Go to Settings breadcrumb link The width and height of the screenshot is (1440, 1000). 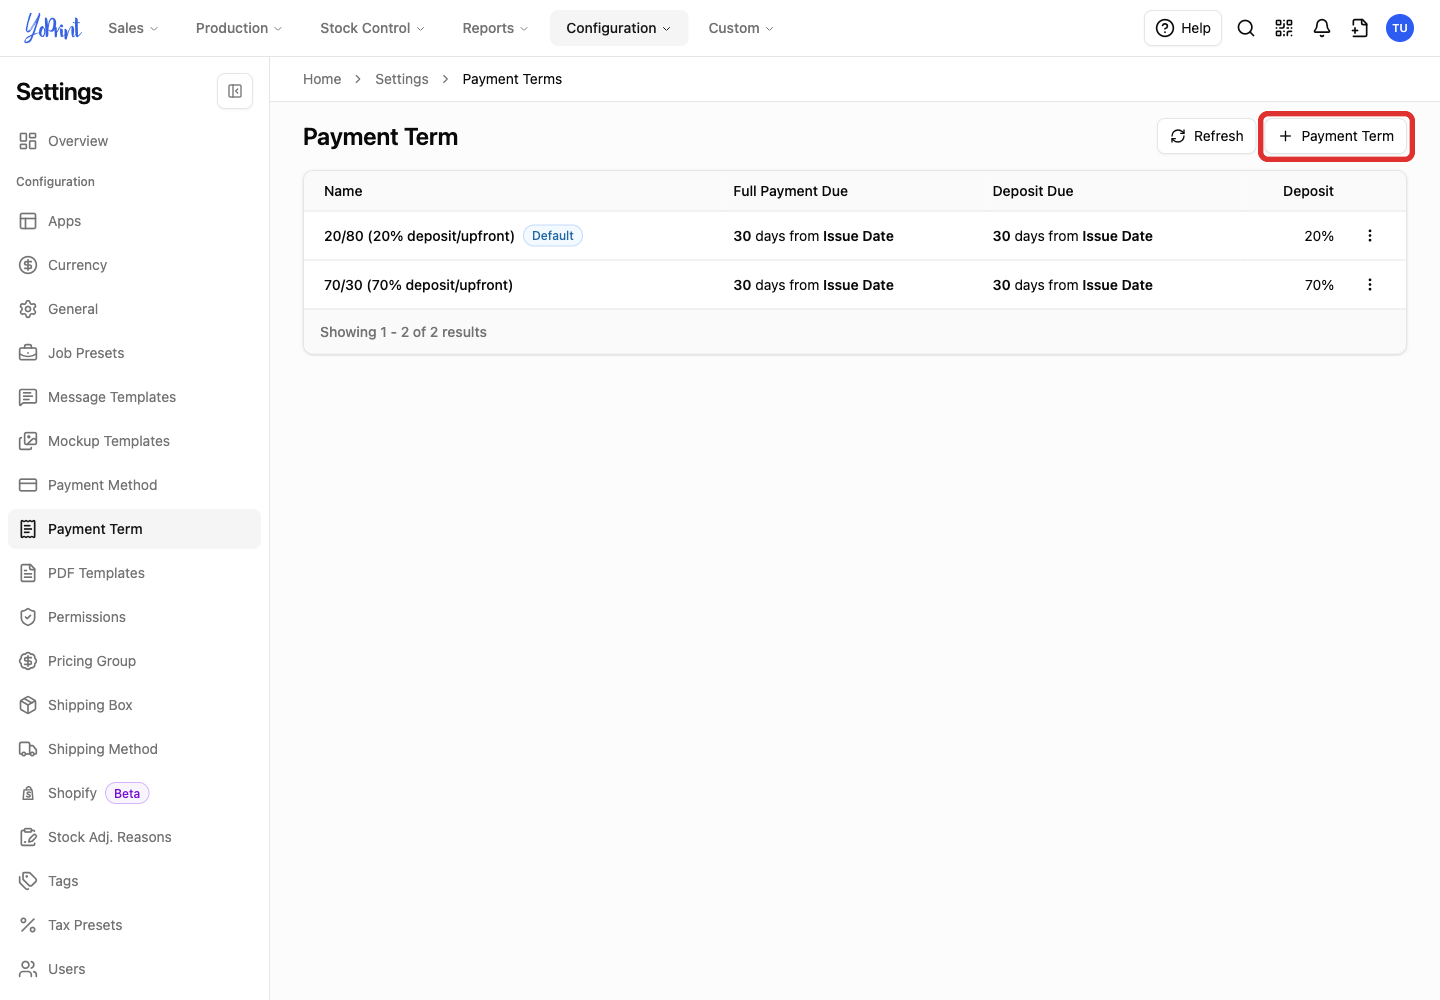[402, 79]
